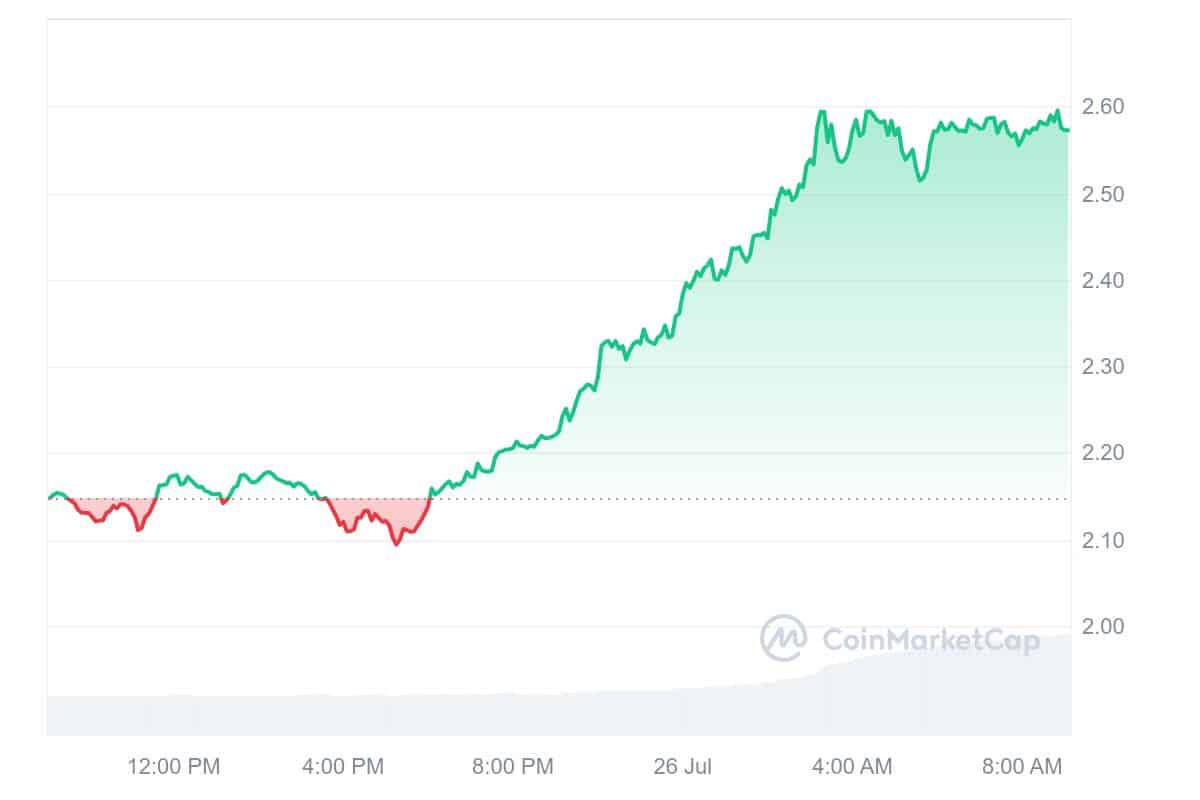Click the 2.50 price axis label
Viewport: 1200px width, 800px height.
pos(1104,194)
